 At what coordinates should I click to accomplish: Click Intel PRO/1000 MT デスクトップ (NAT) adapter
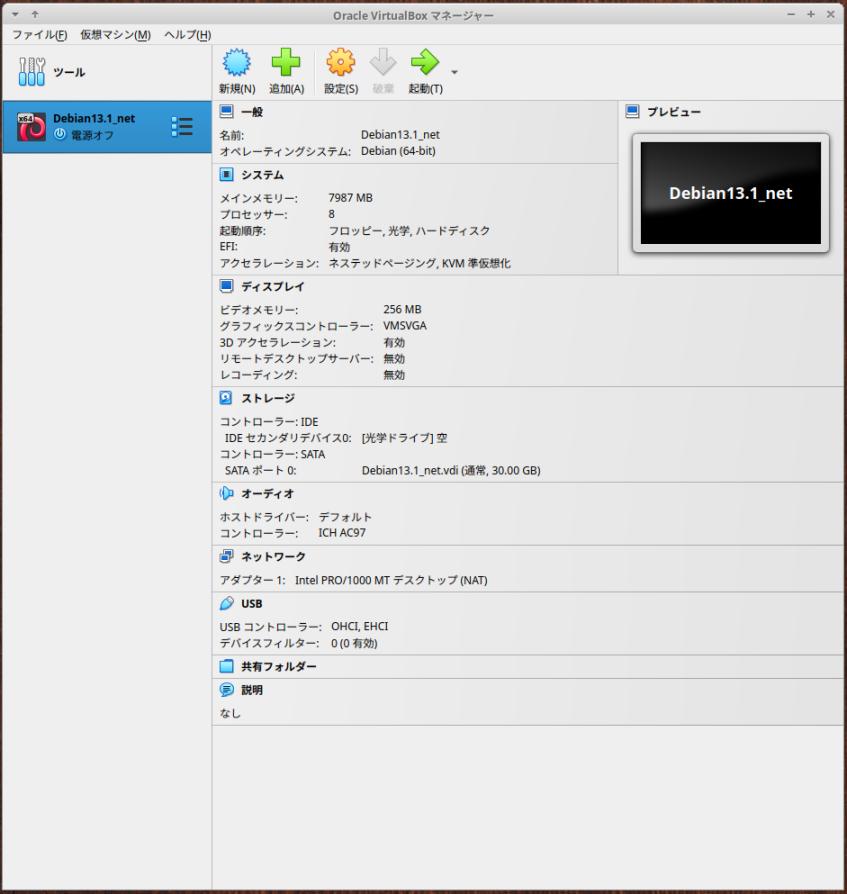391,580
